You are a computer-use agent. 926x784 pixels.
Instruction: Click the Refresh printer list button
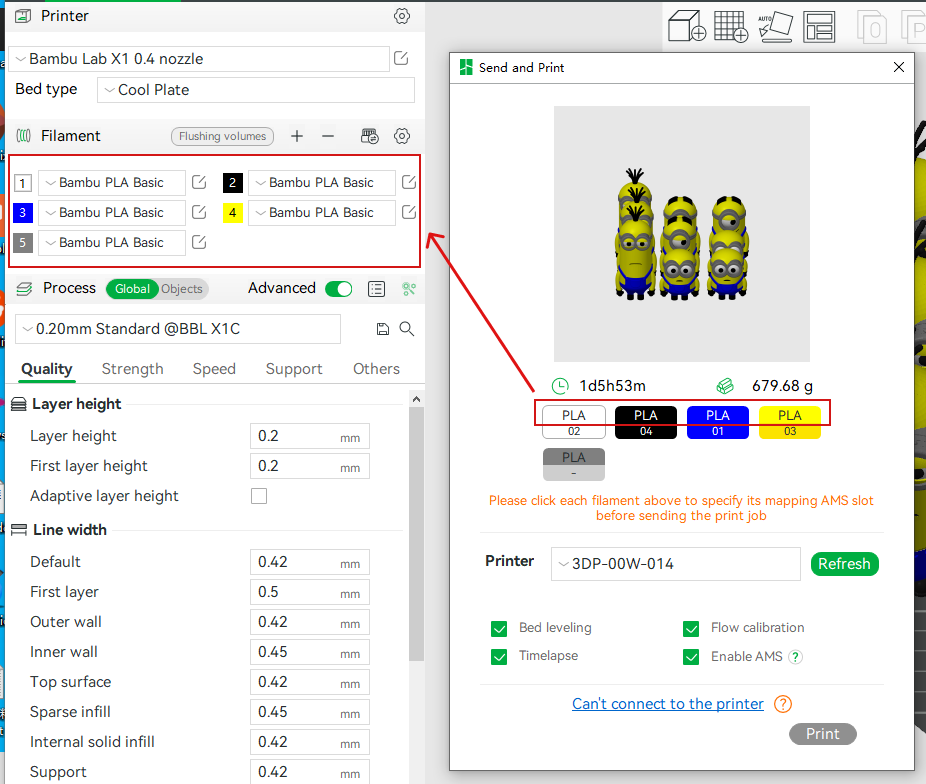click(x=844, y=564)
